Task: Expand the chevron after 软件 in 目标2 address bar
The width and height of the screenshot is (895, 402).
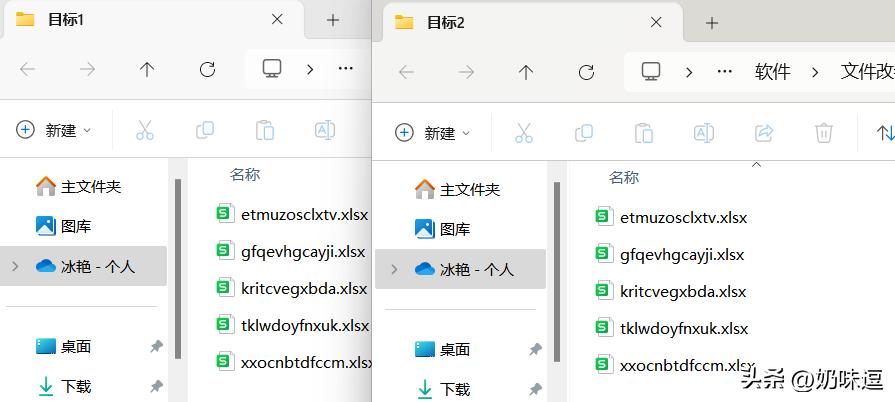Action: pyautogui.click(x=815, y=72)
